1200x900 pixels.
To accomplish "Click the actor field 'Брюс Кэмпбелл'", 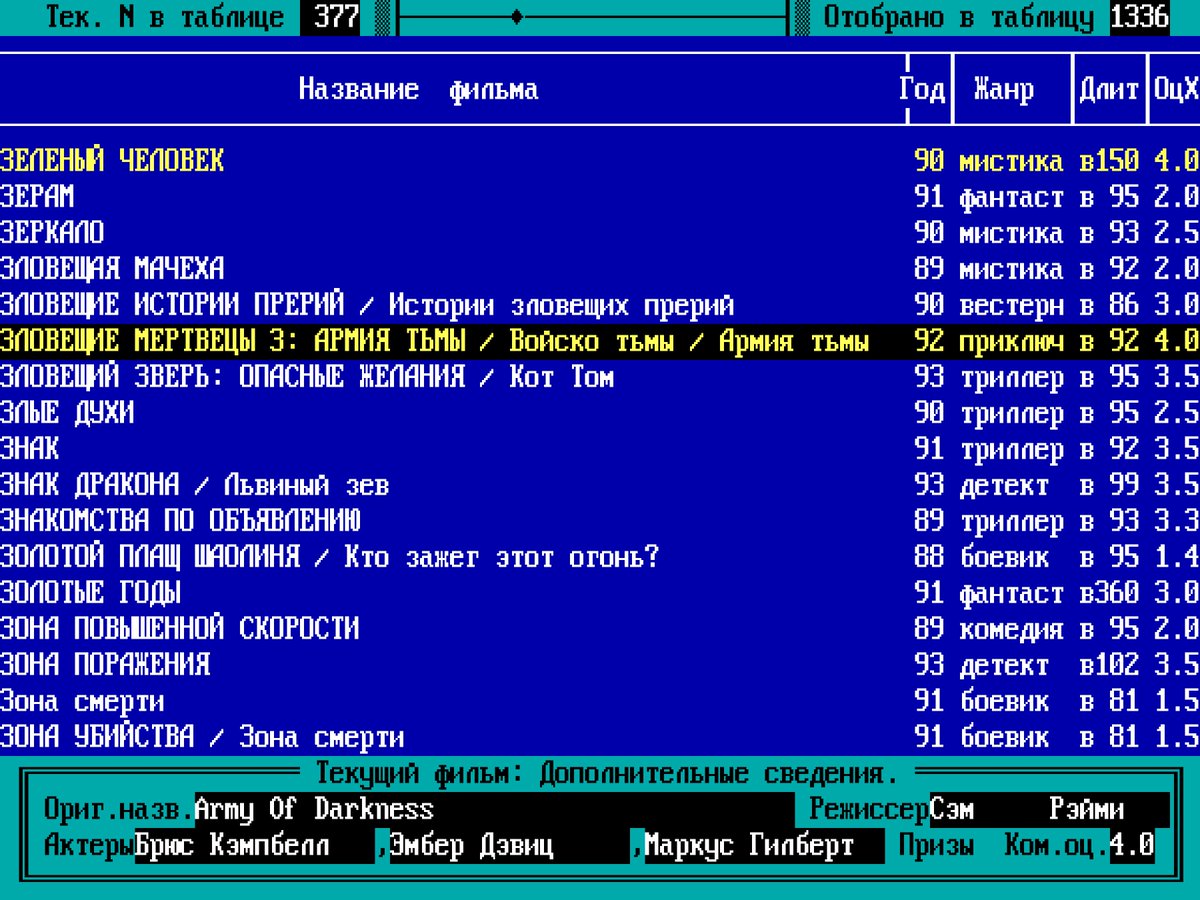I will click(255, 845).
